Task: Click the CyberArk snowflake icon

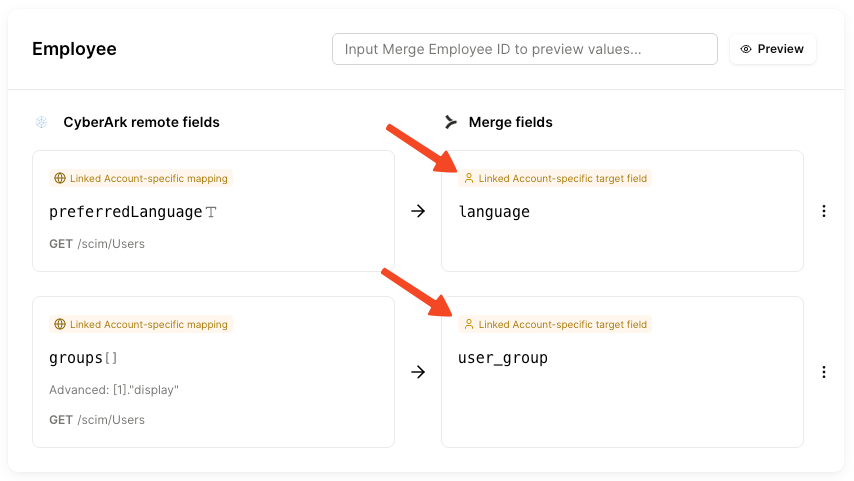Action: 41,122
